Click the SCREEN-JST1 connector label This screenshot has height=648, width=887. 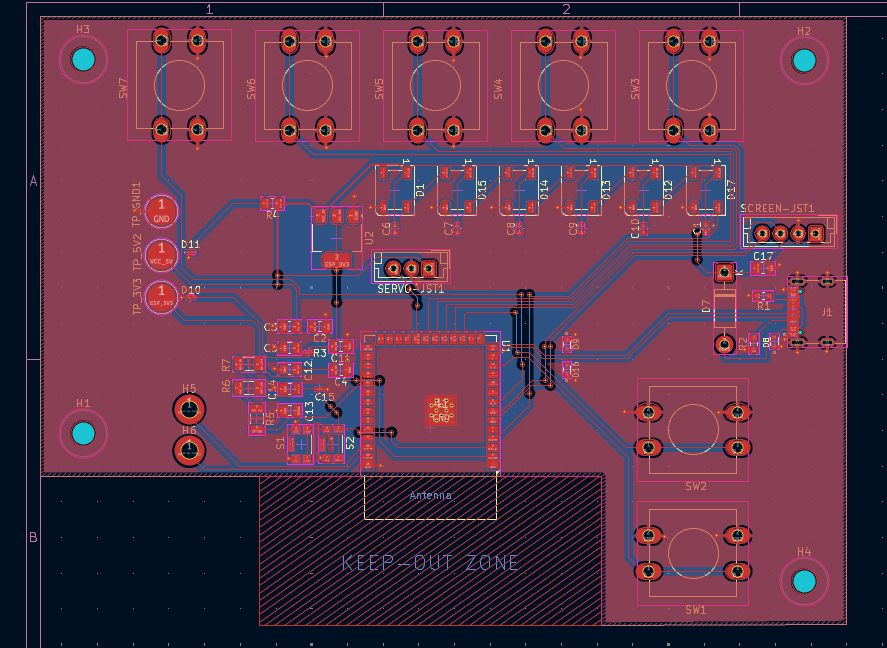[777, 209]
